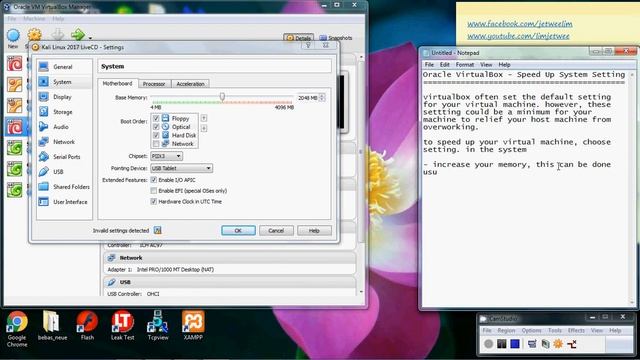Click Discard down-arrow toolbar icon

[58, 35]
